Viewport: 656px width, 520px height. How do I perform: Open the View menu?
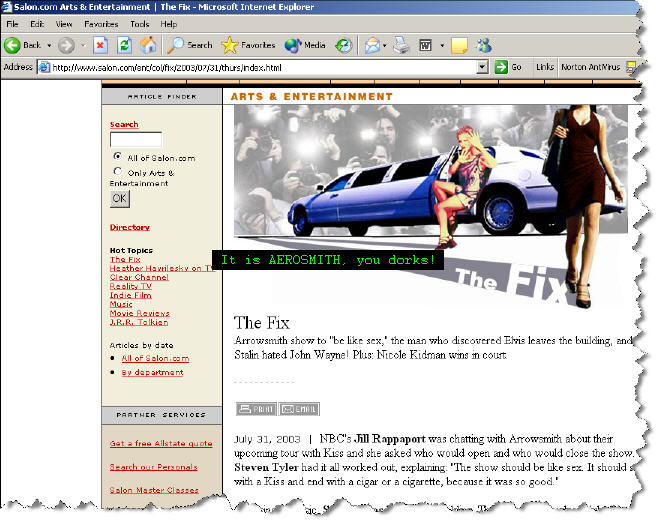pos(64,24)
